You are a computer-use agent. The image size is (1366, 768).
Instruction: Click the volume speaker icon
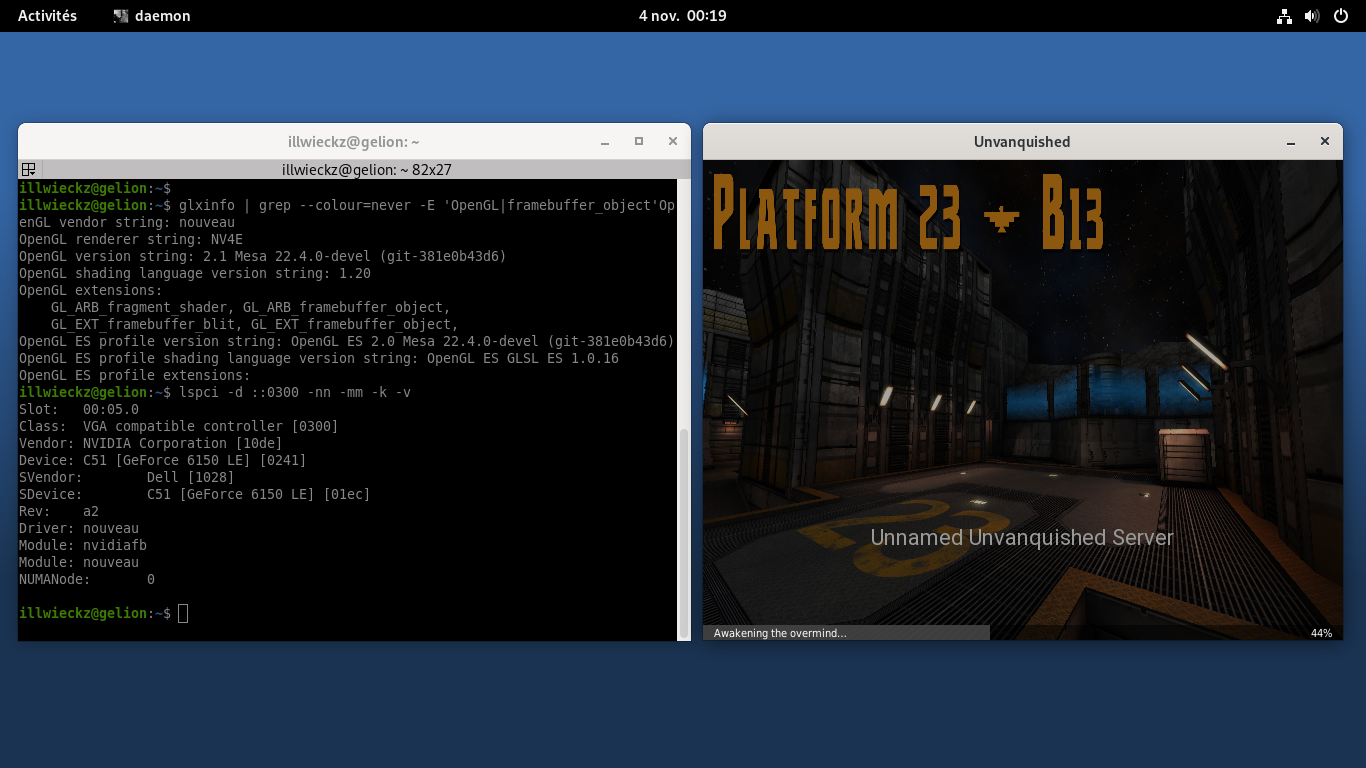point(1312,16)
